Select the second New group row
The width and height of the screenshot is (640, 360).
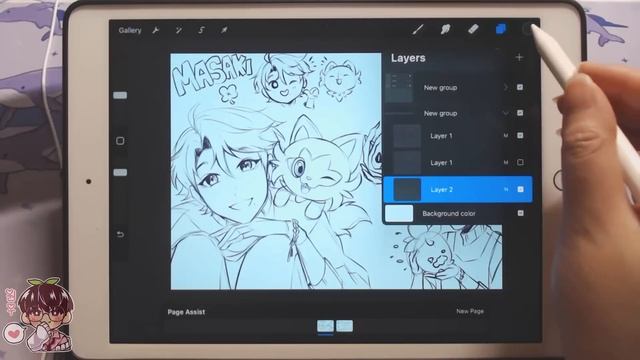coord(457,113)
